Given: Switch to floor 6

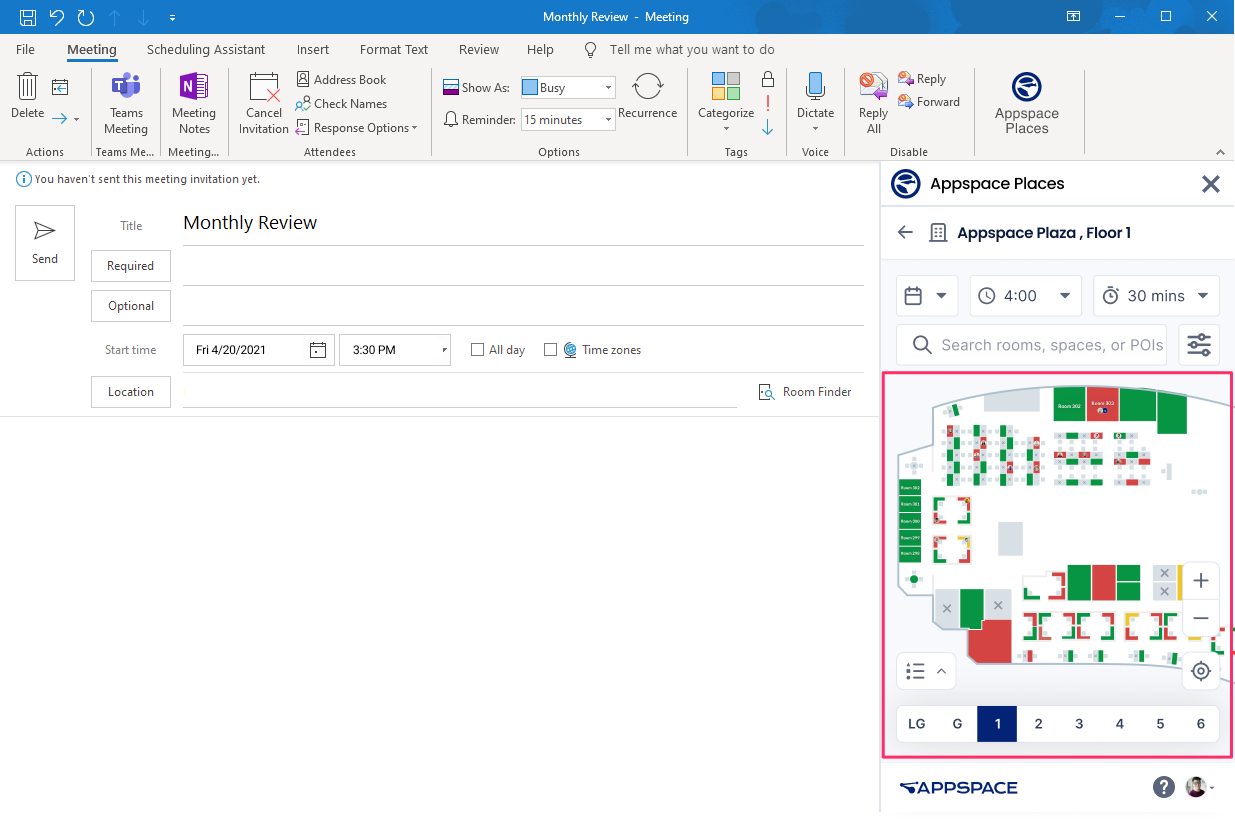Looking at the screenshot, I should [1201, 724].
